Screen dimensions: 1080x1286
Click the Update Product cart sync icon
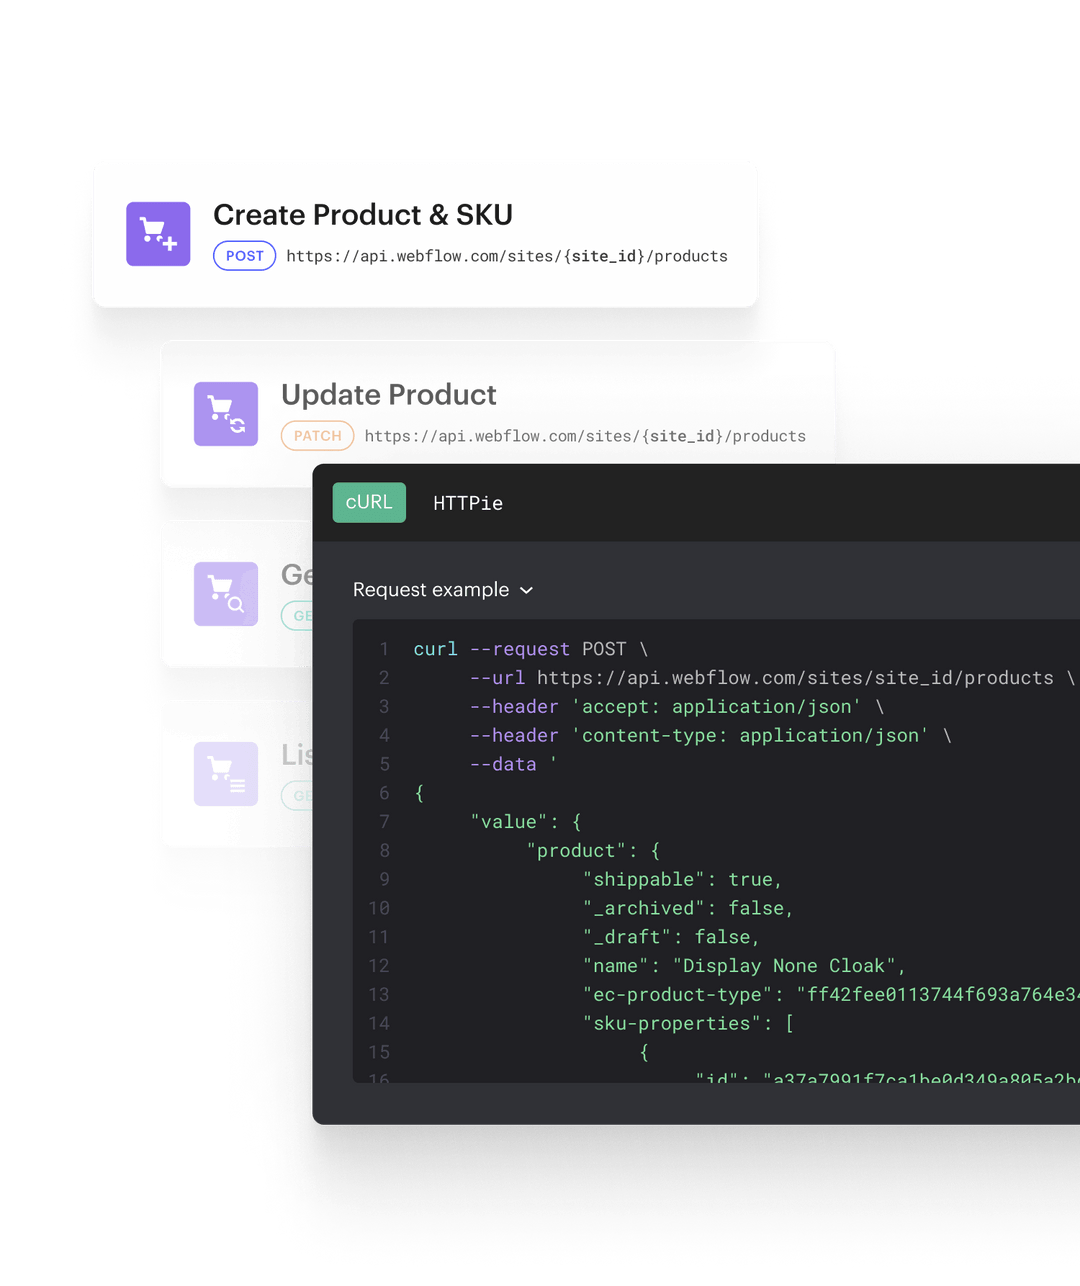(226, 413)
